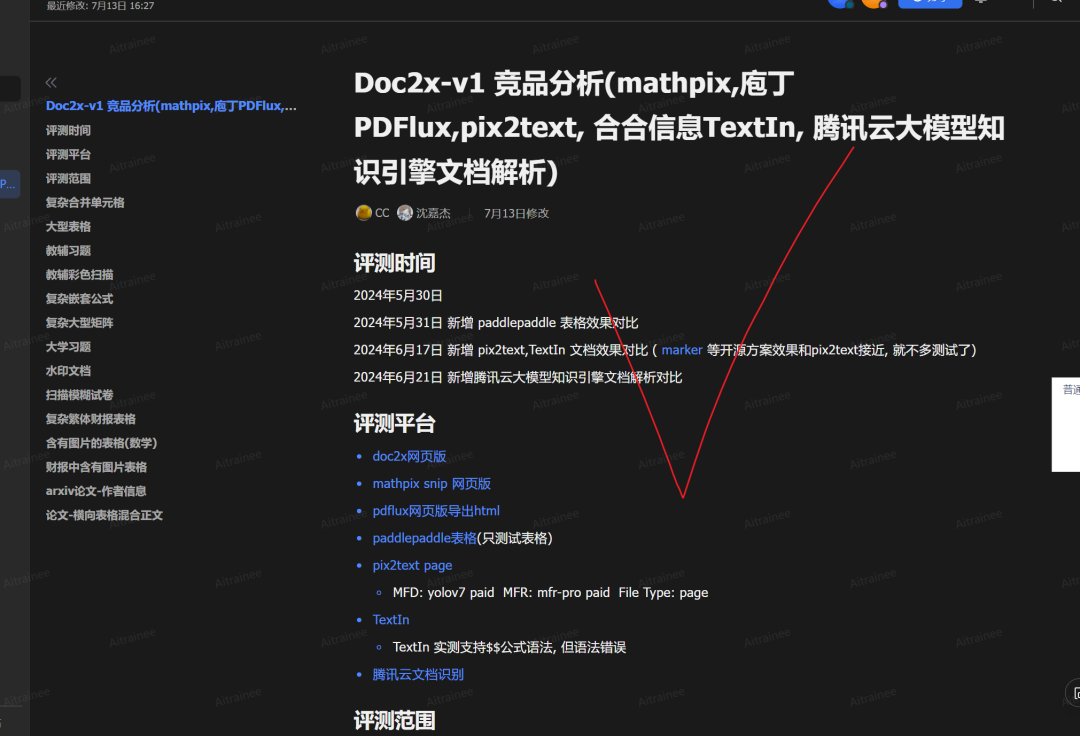Click CC's avatar below the document title
1080x736 pixels.
coord(364,213)
